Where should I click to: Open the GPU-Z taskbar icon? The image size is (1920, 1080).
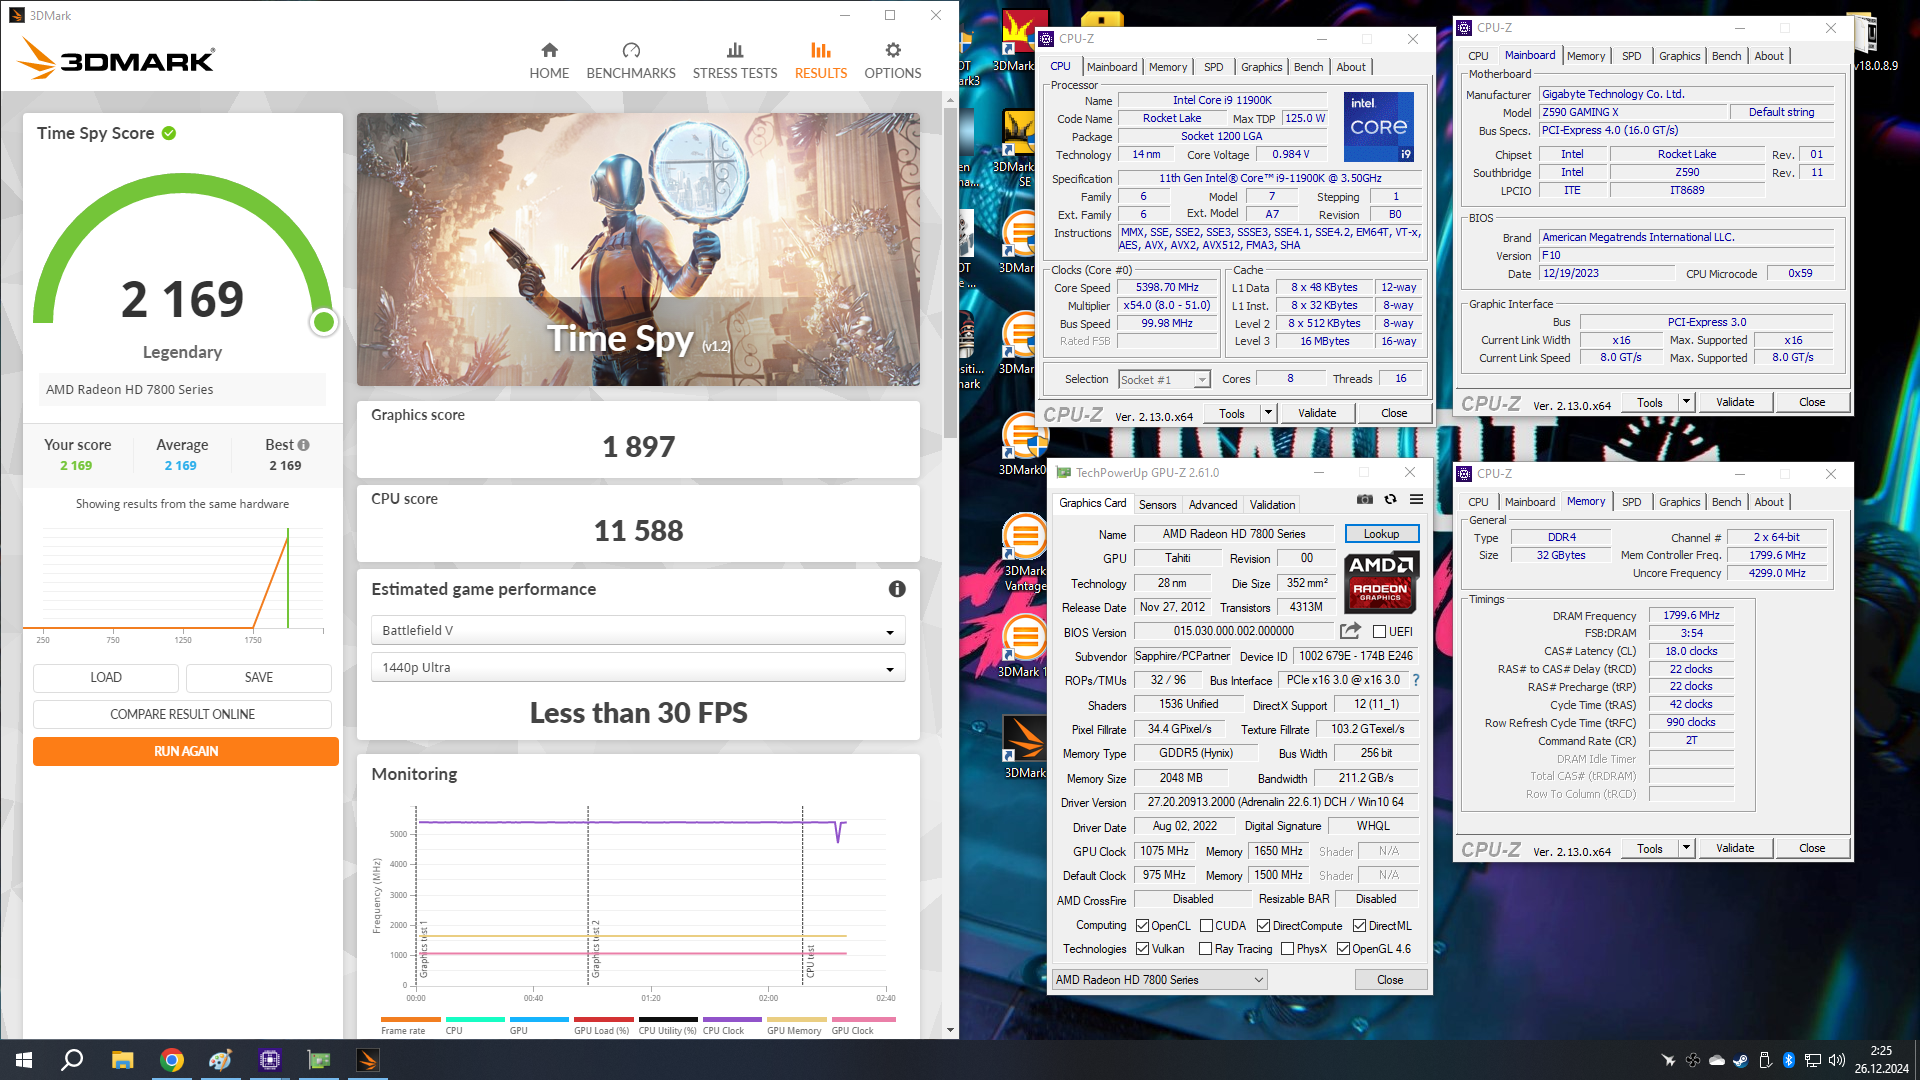(319, 1060)
